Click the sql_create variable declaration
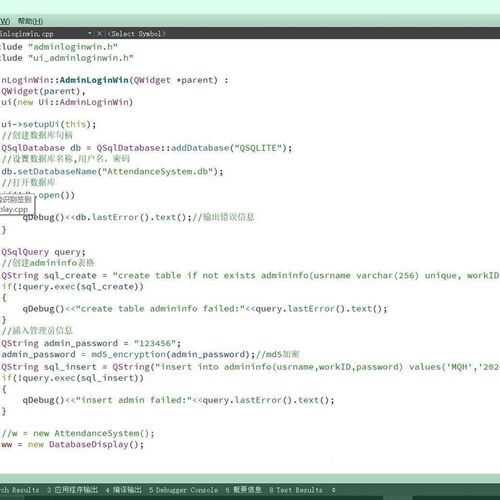 click(x=70, y=276)
